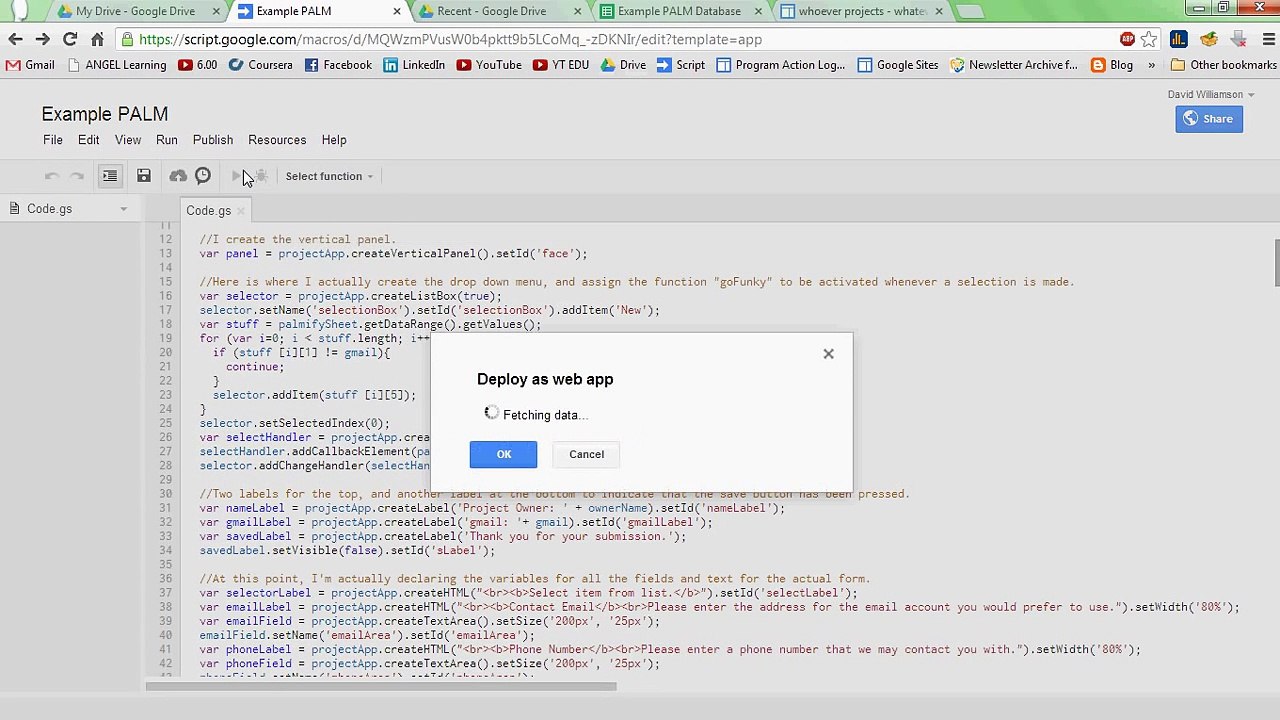
Task: Switch to the Recent - Google Drive tab
Action: tap(492, 12)
